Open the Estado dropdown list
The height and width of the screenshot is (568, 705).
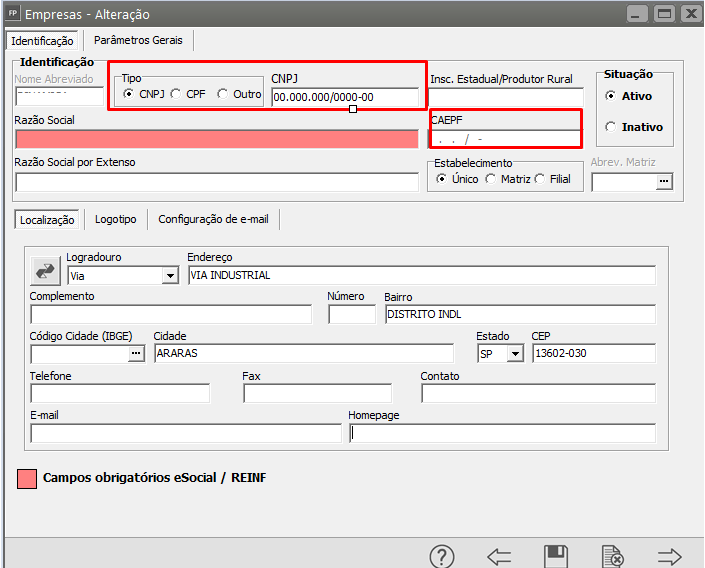[516, 354]
